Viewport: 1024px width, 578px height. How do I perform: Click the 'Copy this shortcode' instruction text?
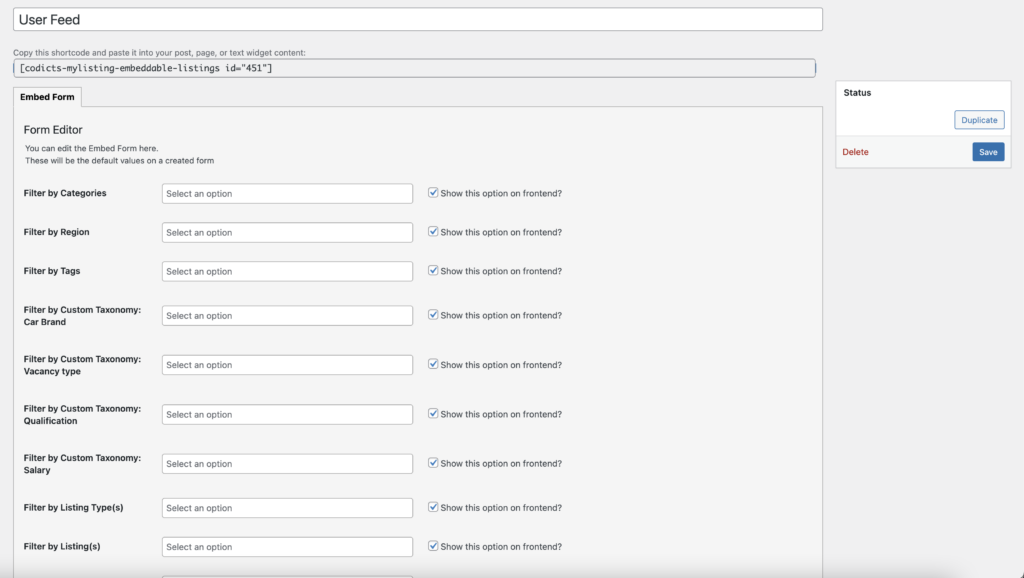coord(159,53)
